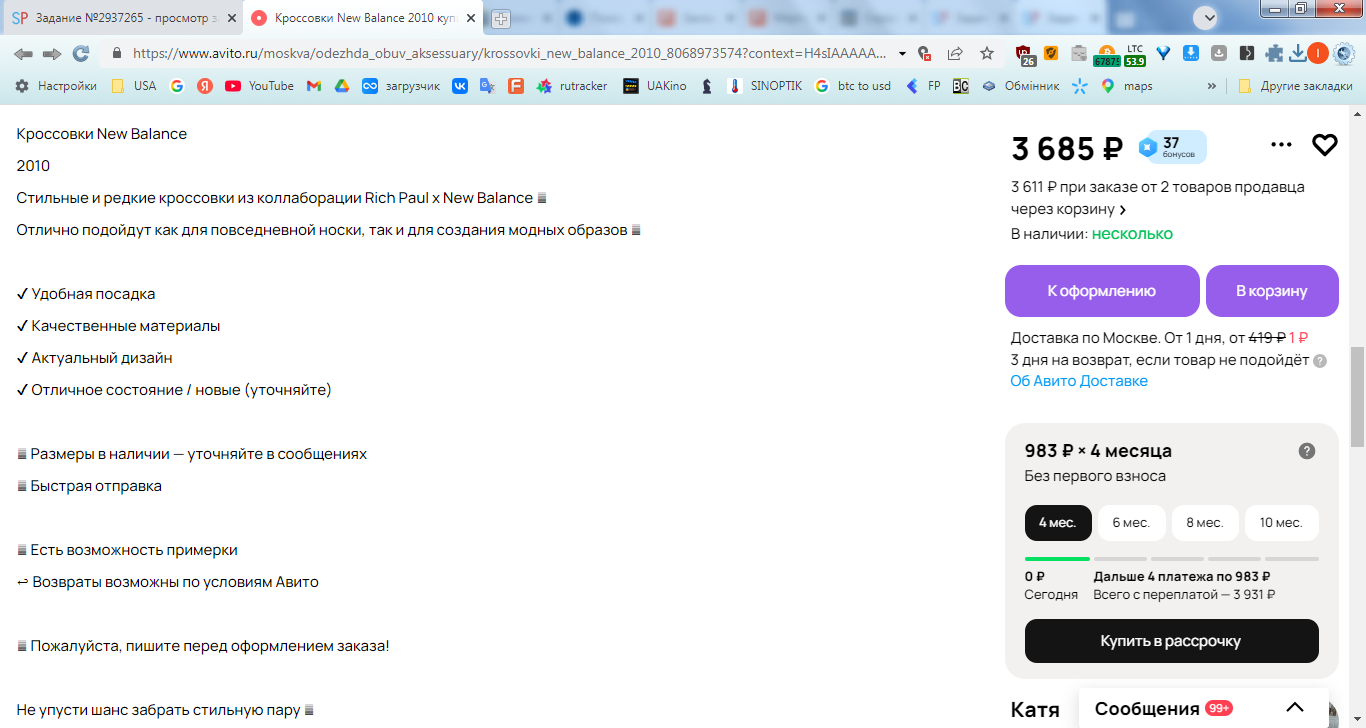The image size is (1366, 728).
Task: Open the UAKino bookmark
Action: [x=655, y=86]
